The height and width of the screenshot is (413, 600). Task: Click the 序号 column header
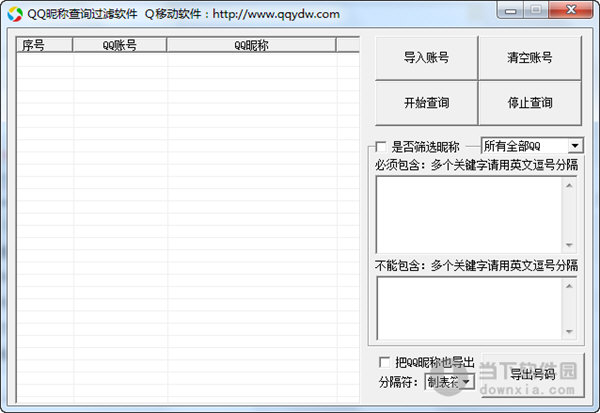pos(44,45)
